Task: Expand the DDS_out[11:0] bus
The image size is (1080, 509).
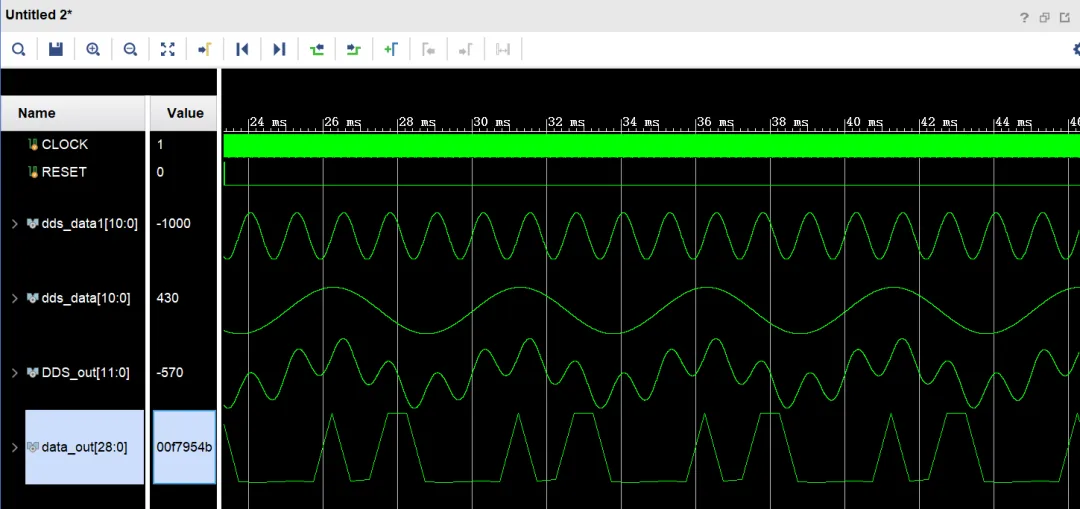Action: point(15,373)
